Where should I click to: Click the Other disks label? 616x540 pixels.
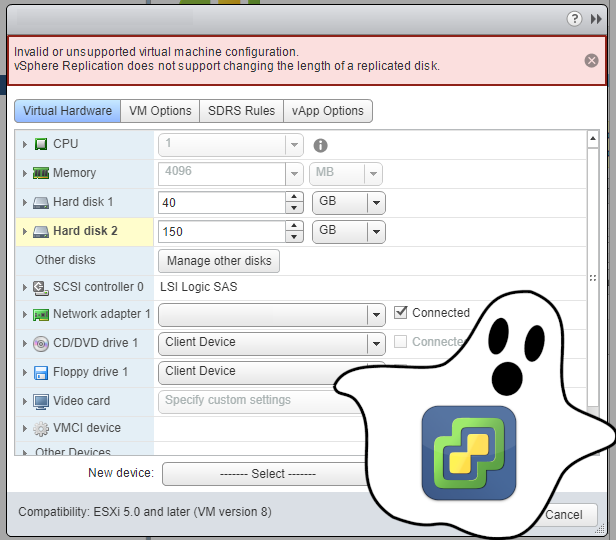point(65,260)
